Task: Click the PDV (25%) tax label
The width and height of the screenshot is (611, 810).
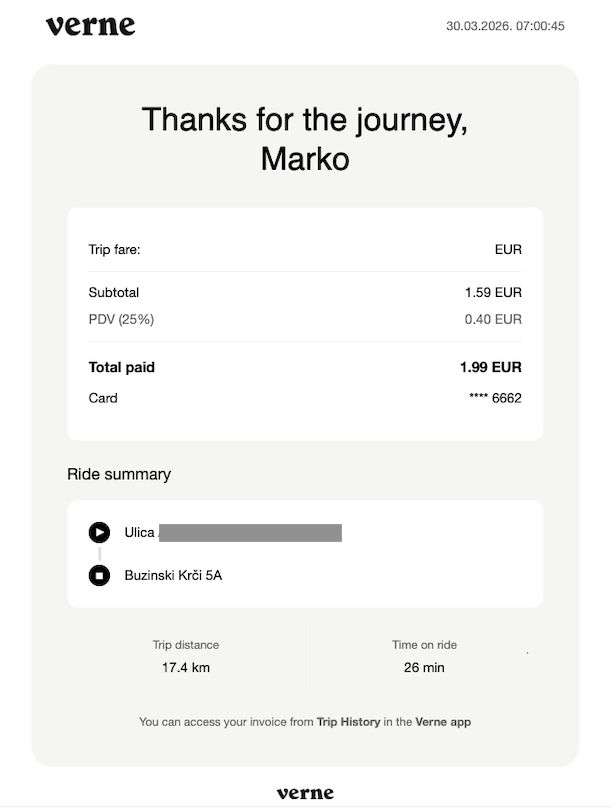Action: tap(121, 319)
